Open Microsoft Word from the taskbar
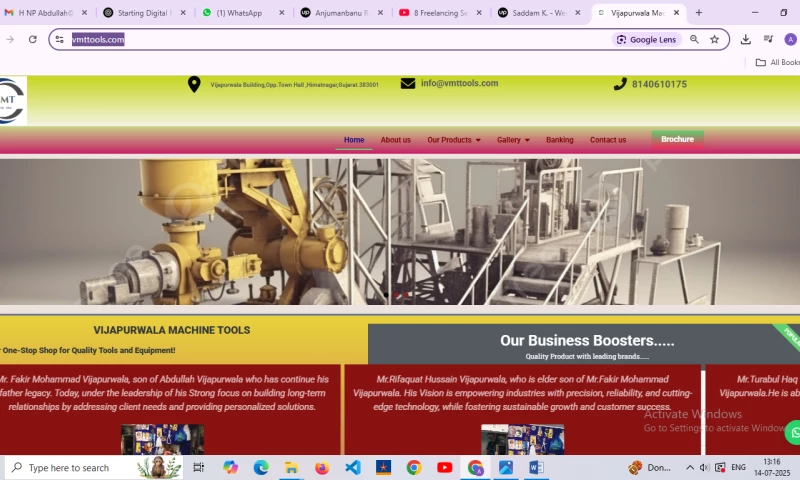This screenshot has width=800, height=480. (536, 467)
